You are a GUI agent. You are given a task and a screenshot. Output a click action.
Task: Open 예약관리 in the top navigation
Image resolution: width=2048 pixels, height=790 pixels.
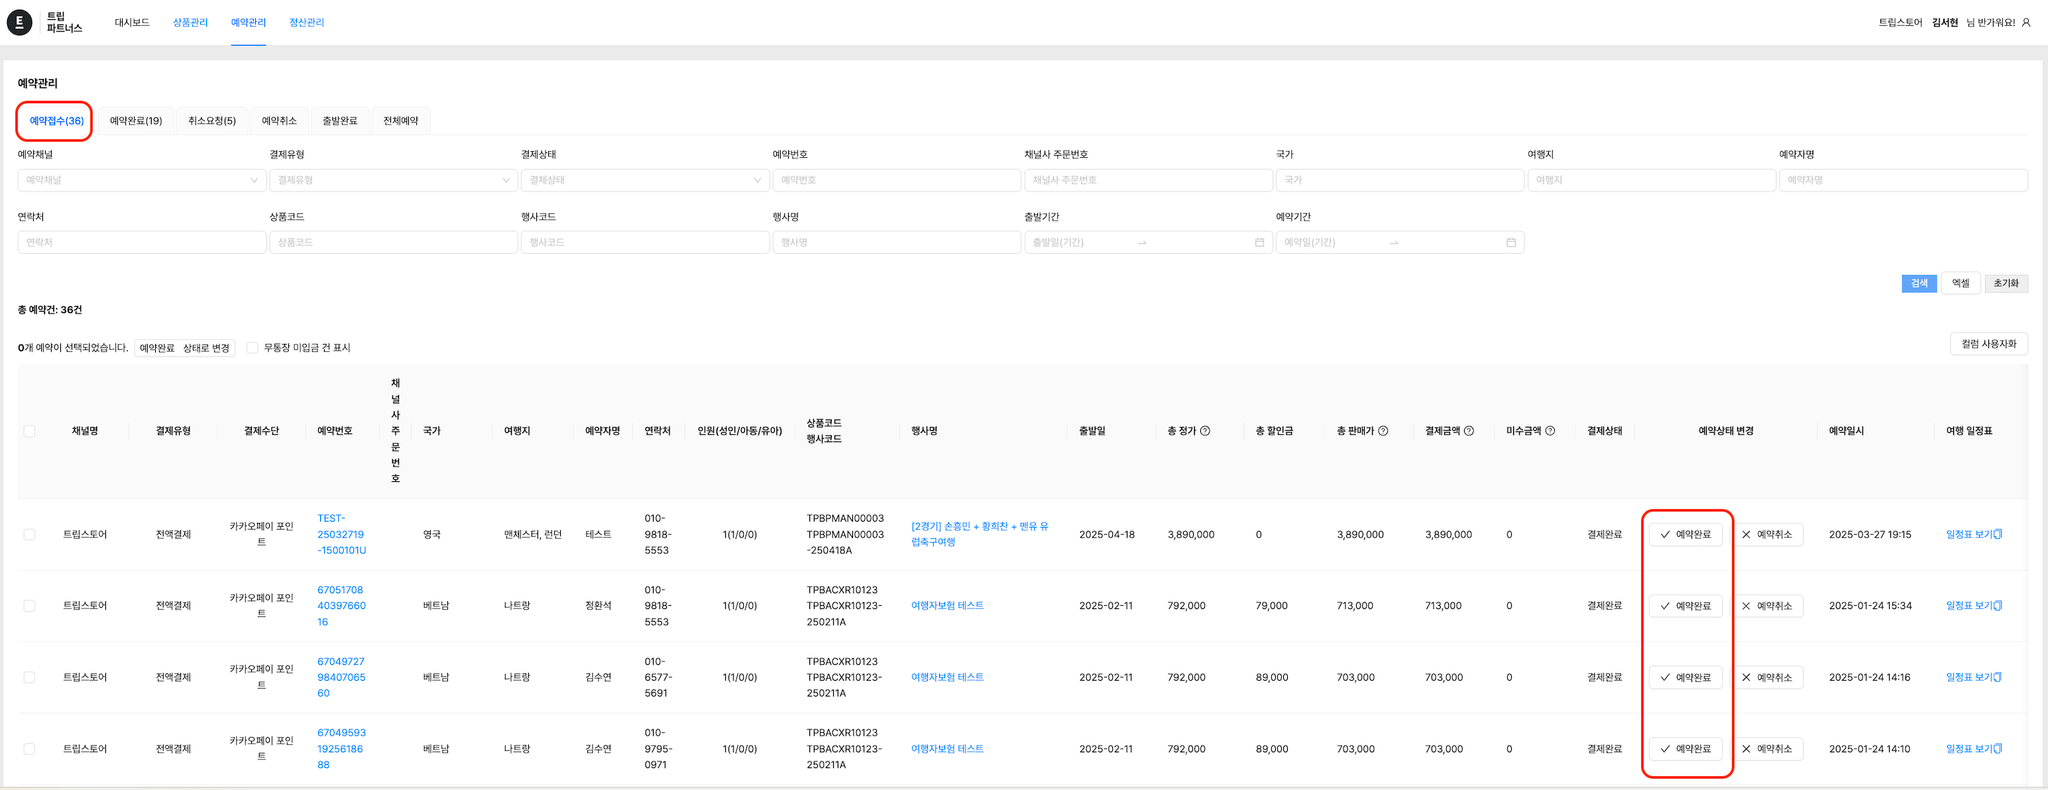248,22
